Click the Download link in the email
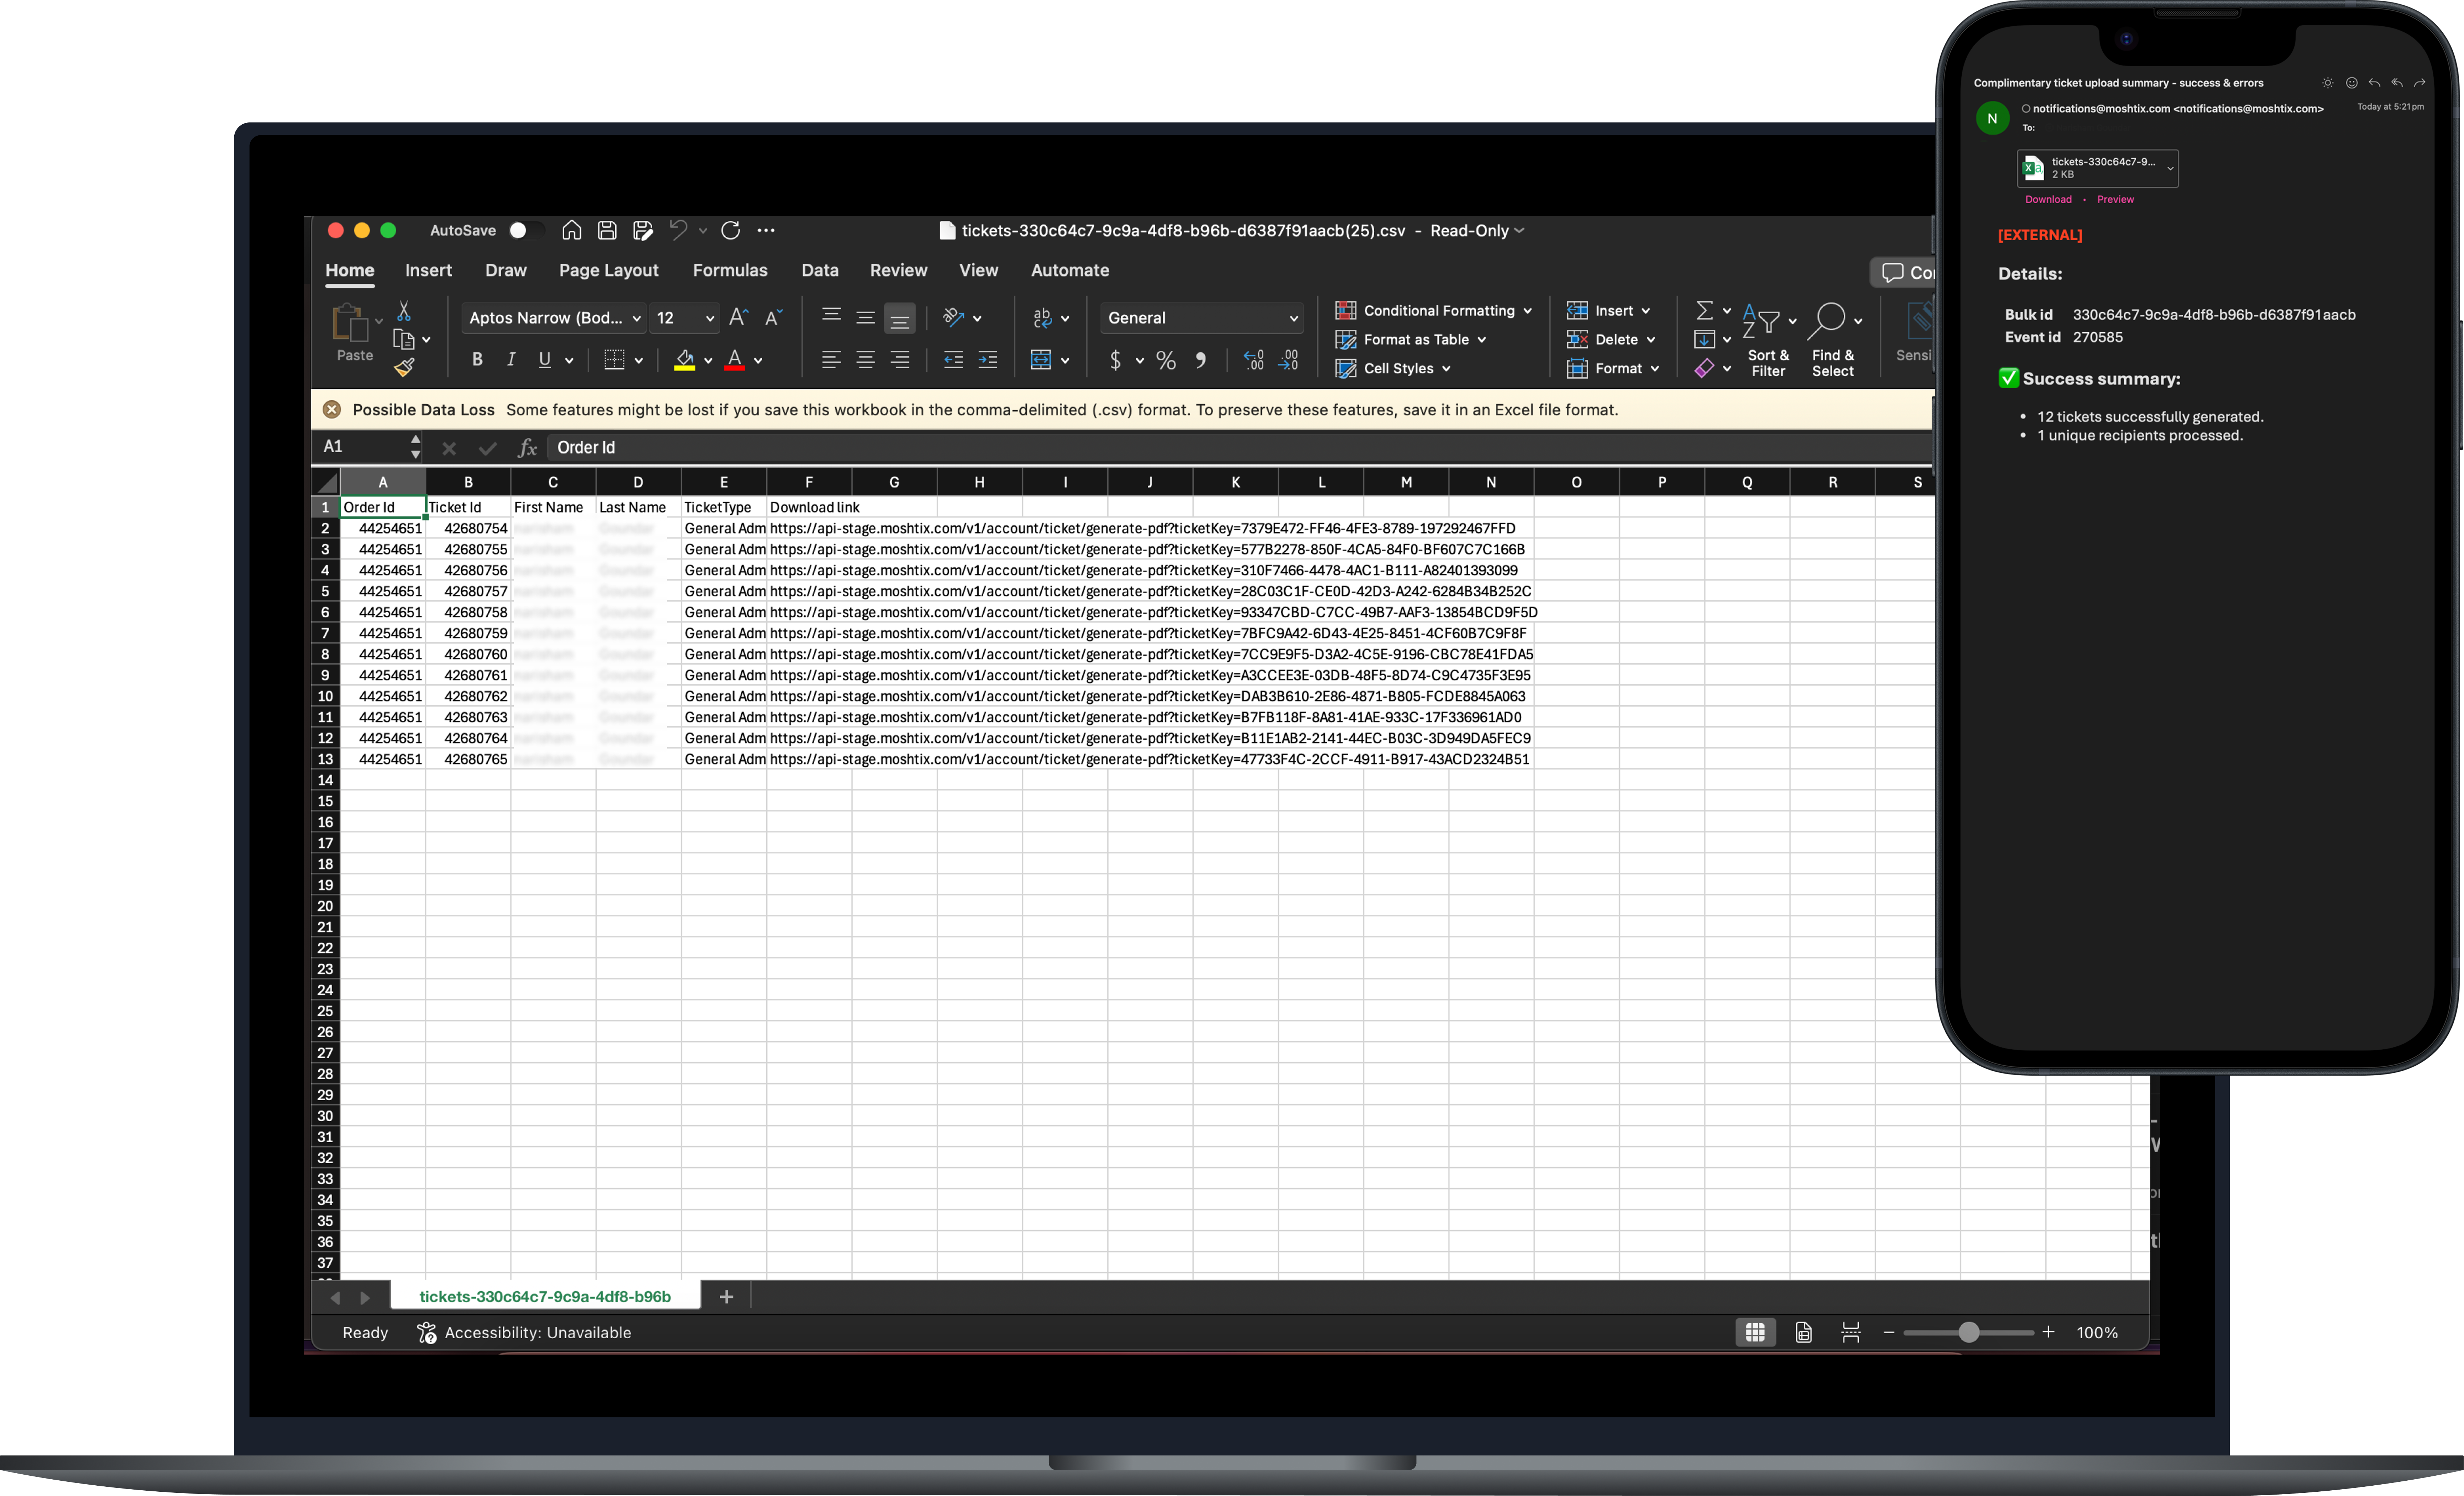 [x=2048, y=200]
